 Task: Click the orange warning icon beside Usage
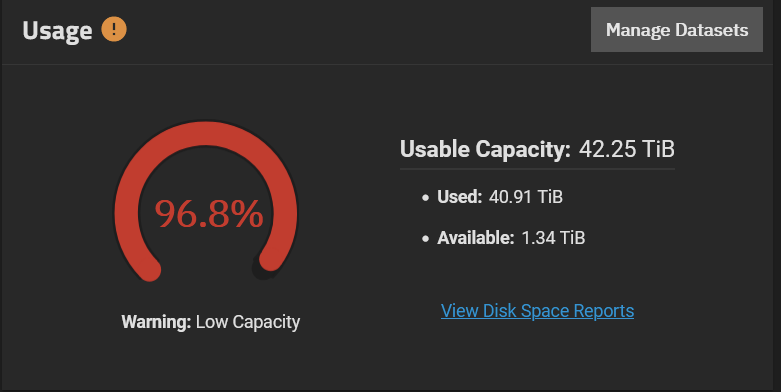[x=114, y=29]
